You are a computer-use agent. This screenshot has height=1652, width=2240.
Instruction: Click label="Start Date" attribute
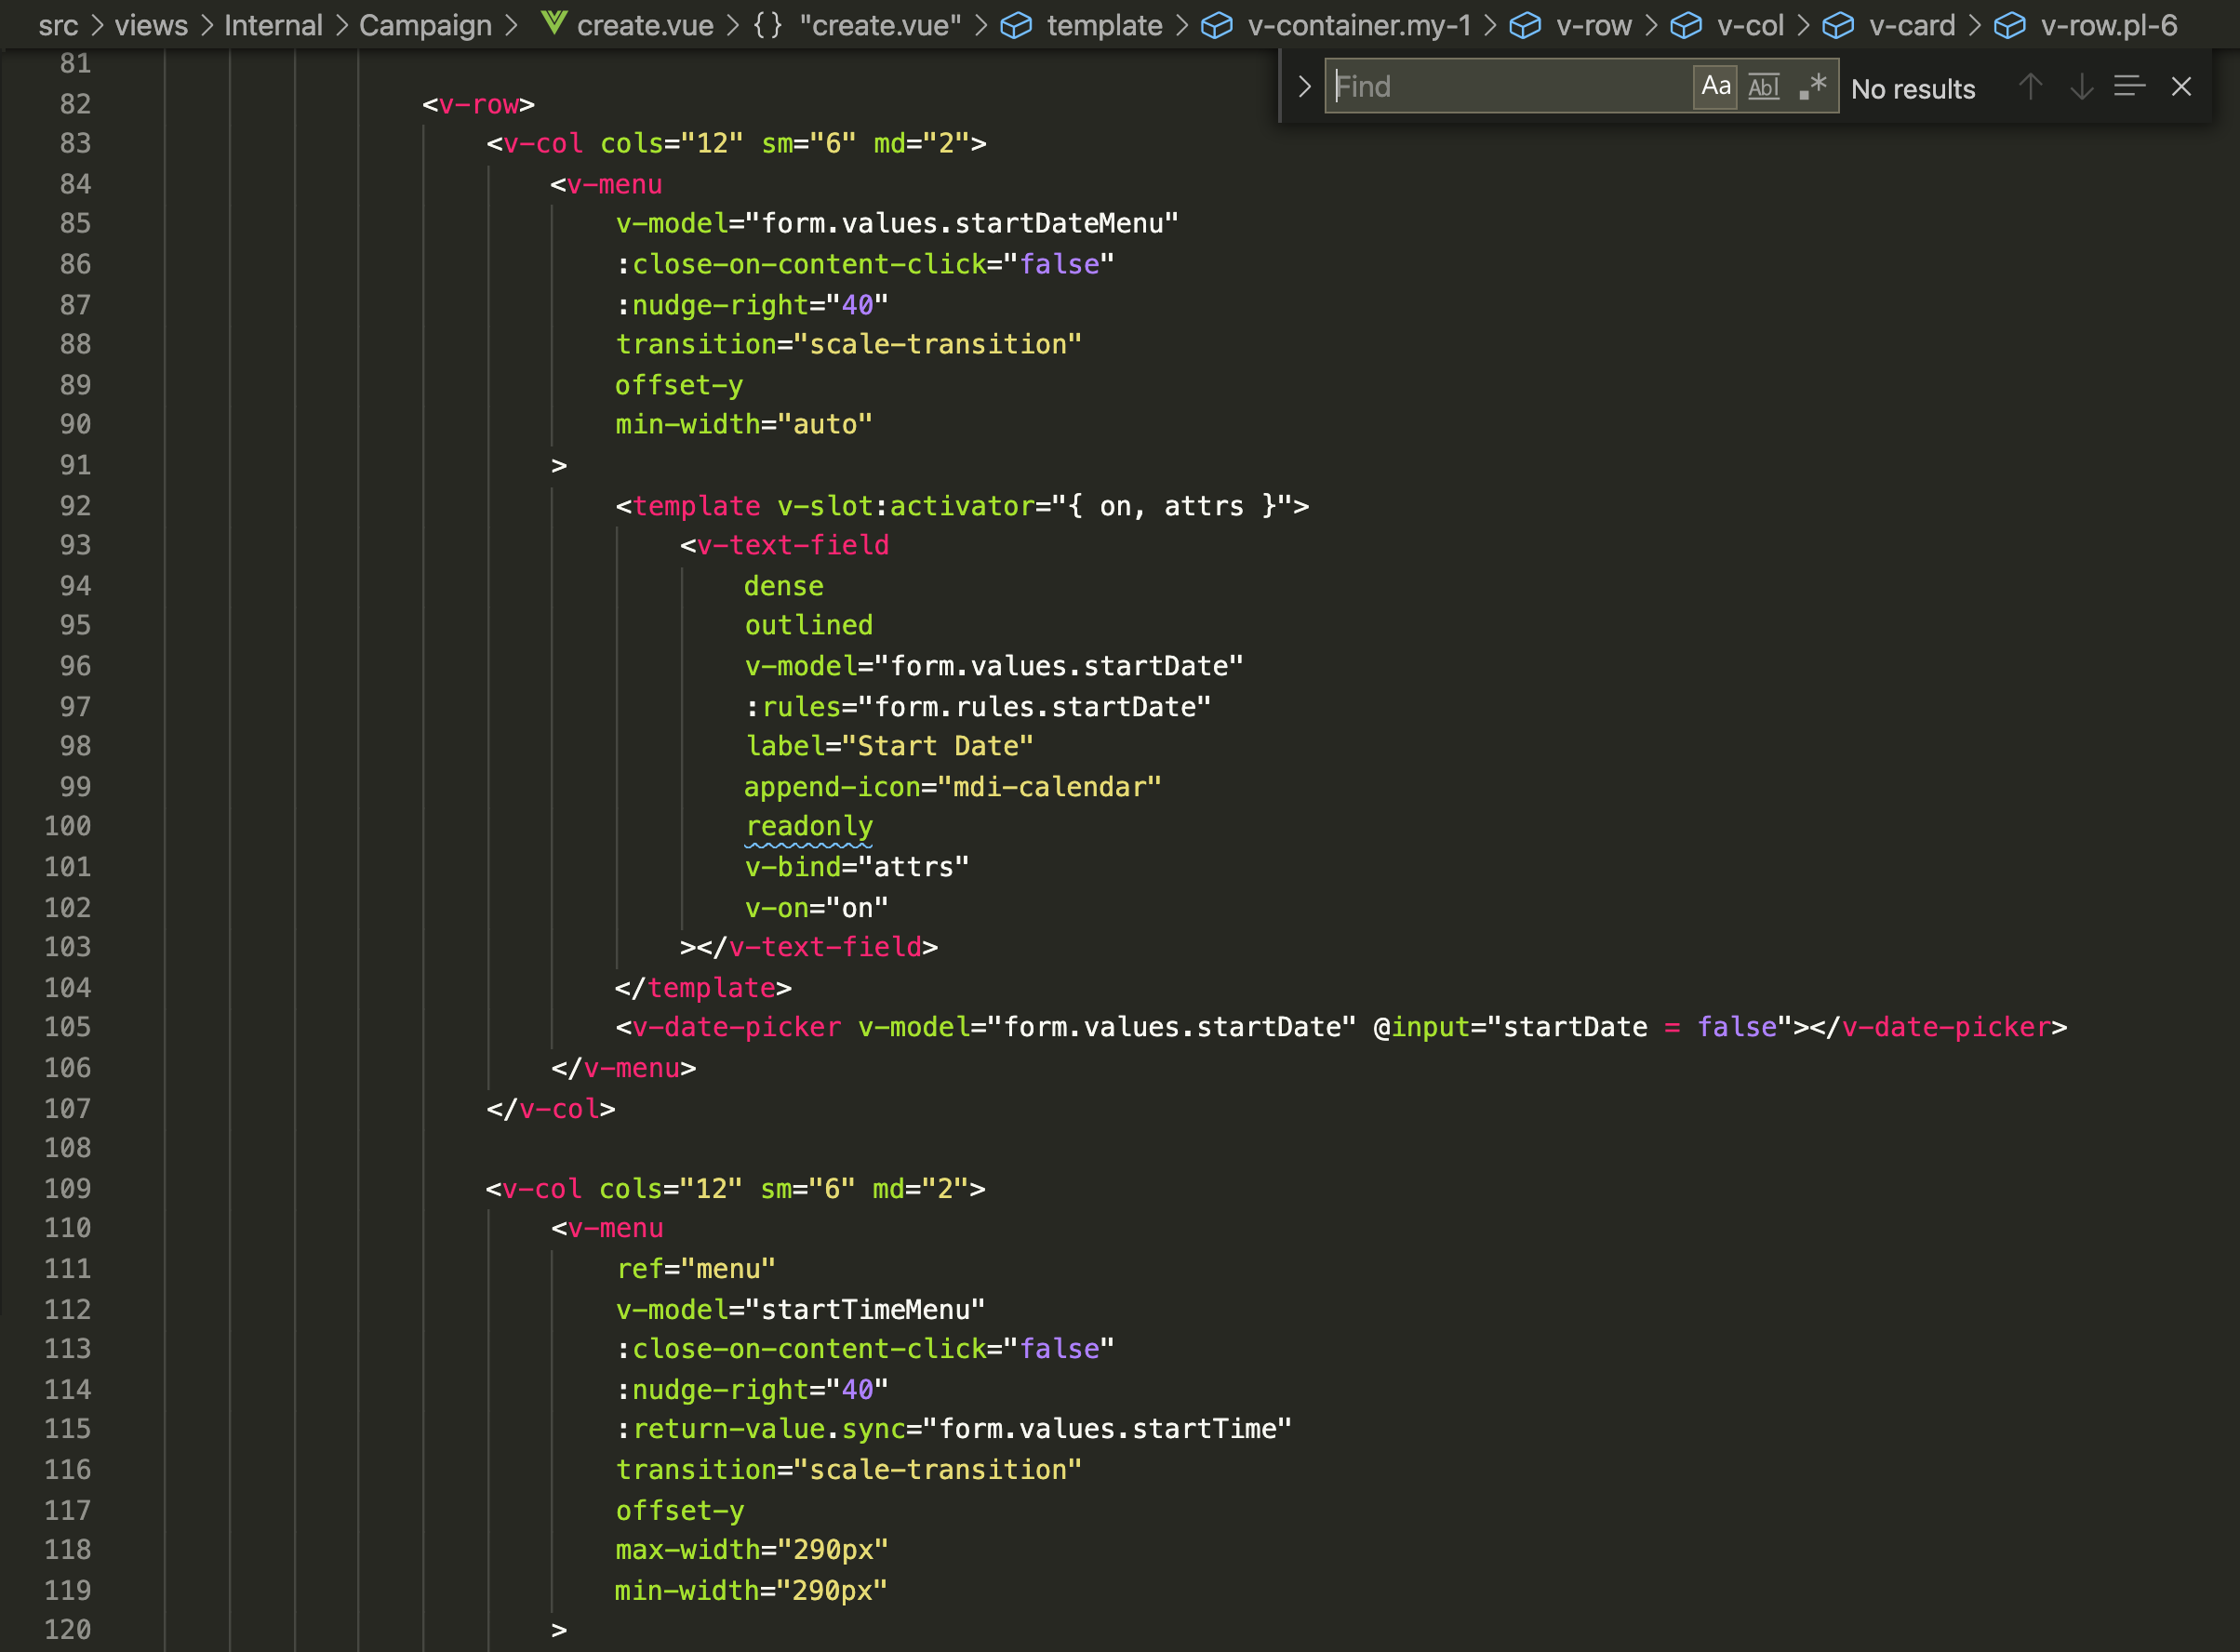[x=889, y=746]
